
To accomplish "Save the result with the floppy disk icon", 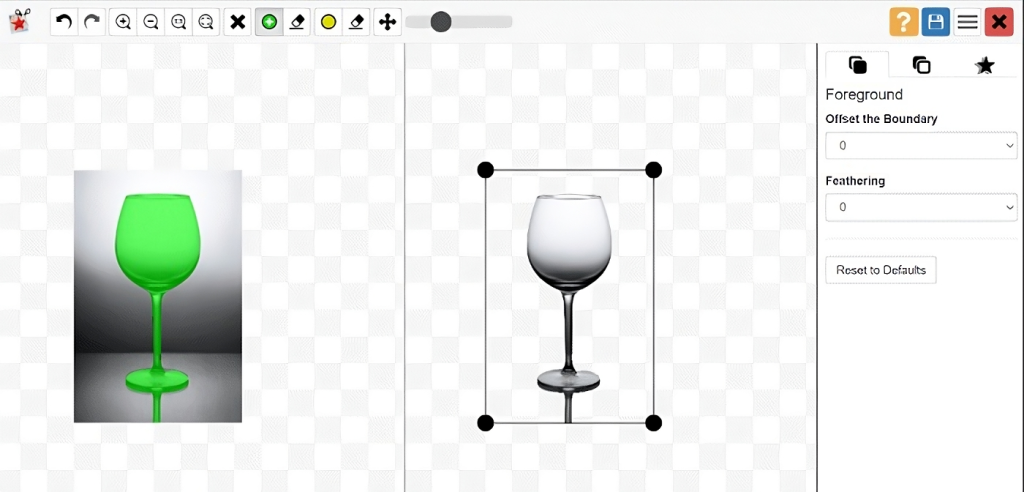I will 936,22.
